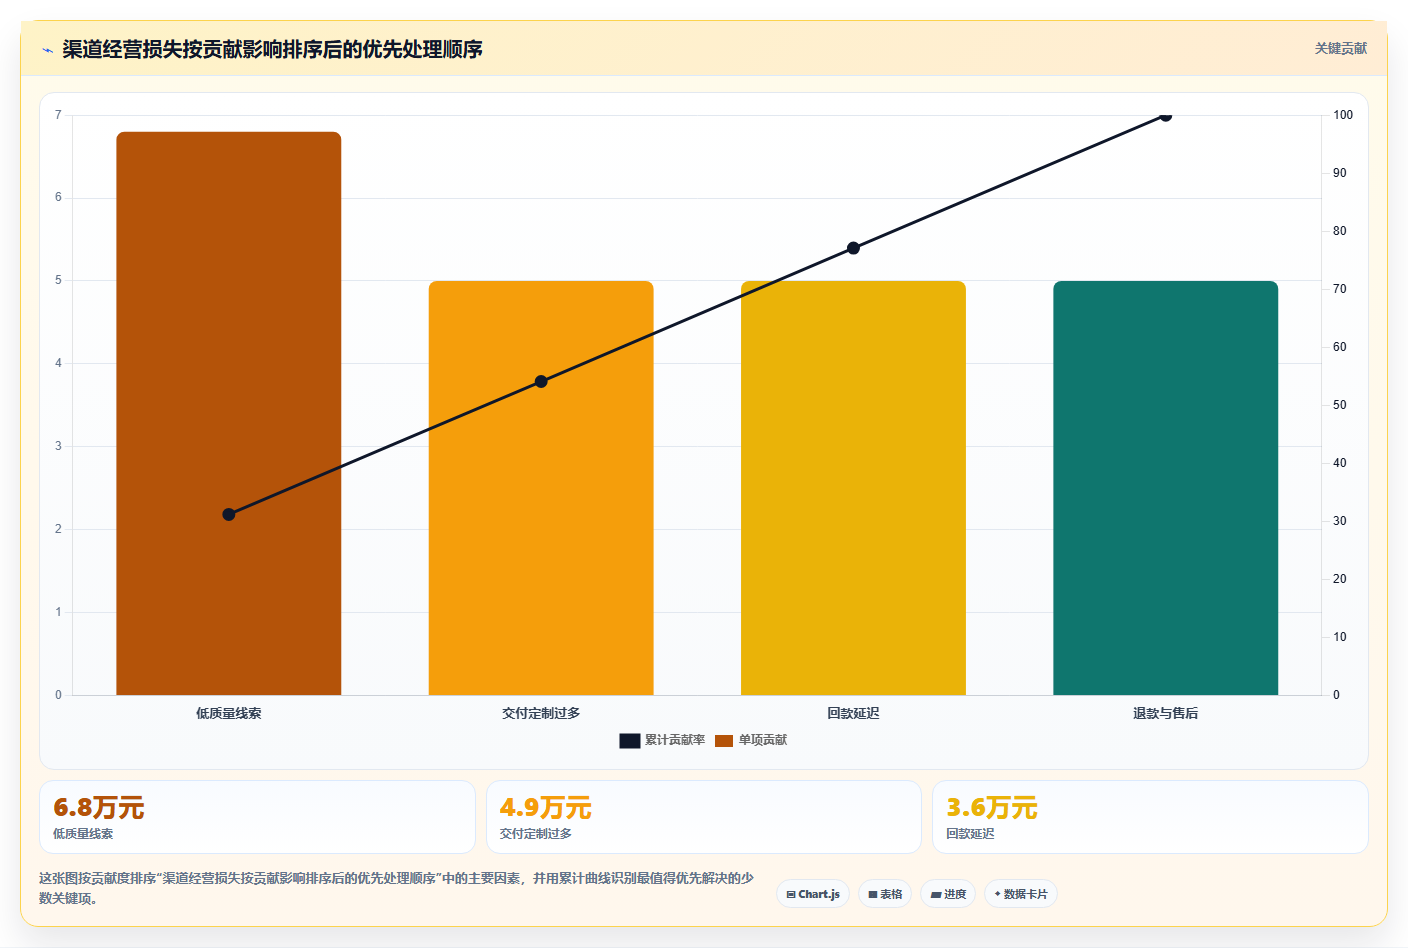Viewport: 1408px width, 948px height.
Task: Select the 低质量线索 bar
Action: (x=229, y=413)
